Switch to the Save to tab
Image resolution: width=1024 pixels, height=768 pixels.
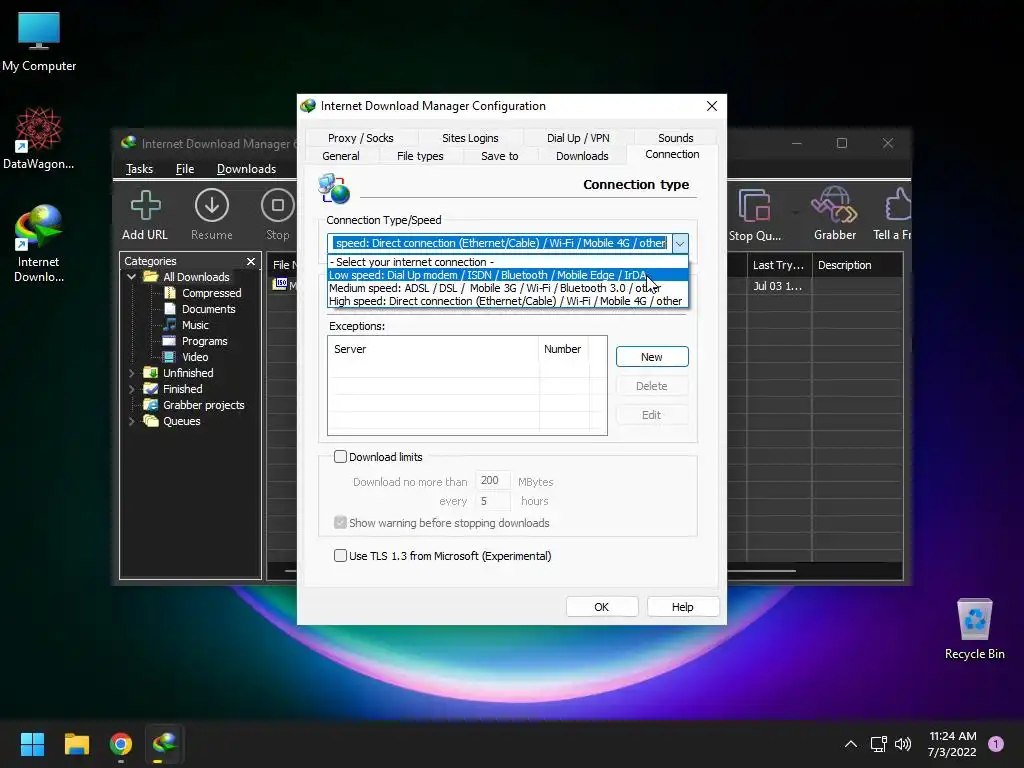tap(500, 156)
